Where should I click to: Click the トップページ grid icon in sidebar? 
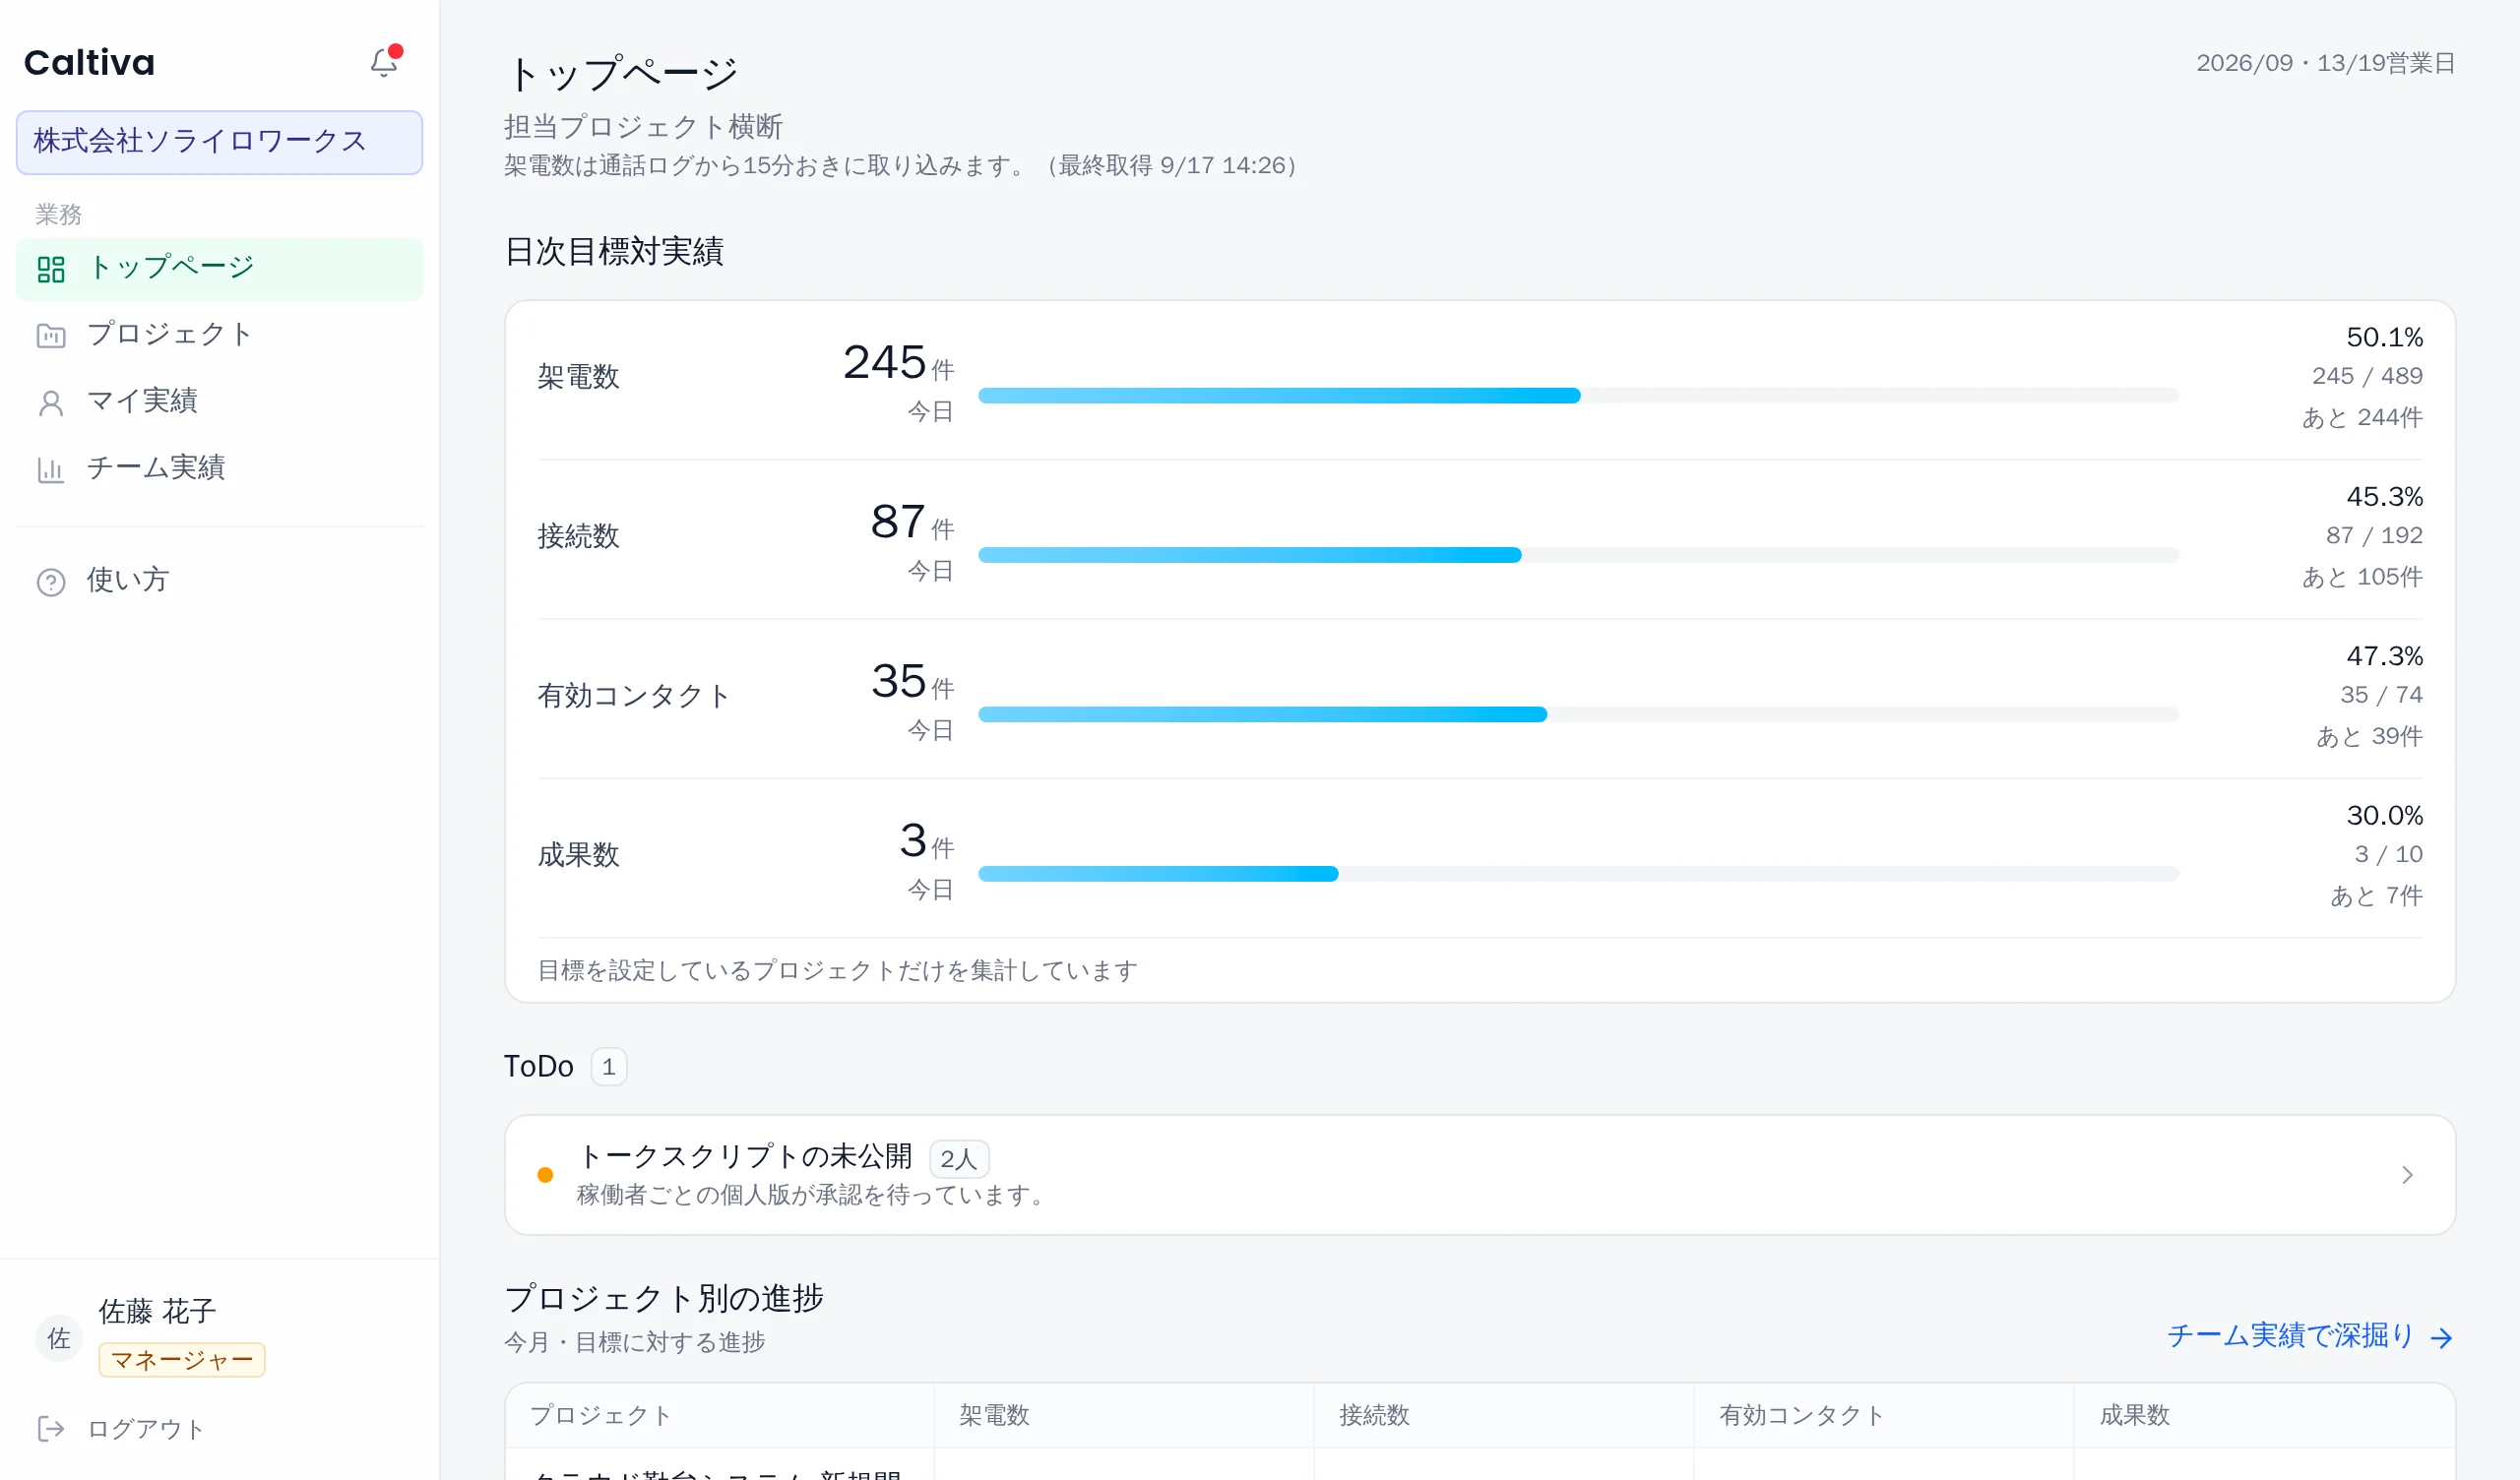click(51, 269)
